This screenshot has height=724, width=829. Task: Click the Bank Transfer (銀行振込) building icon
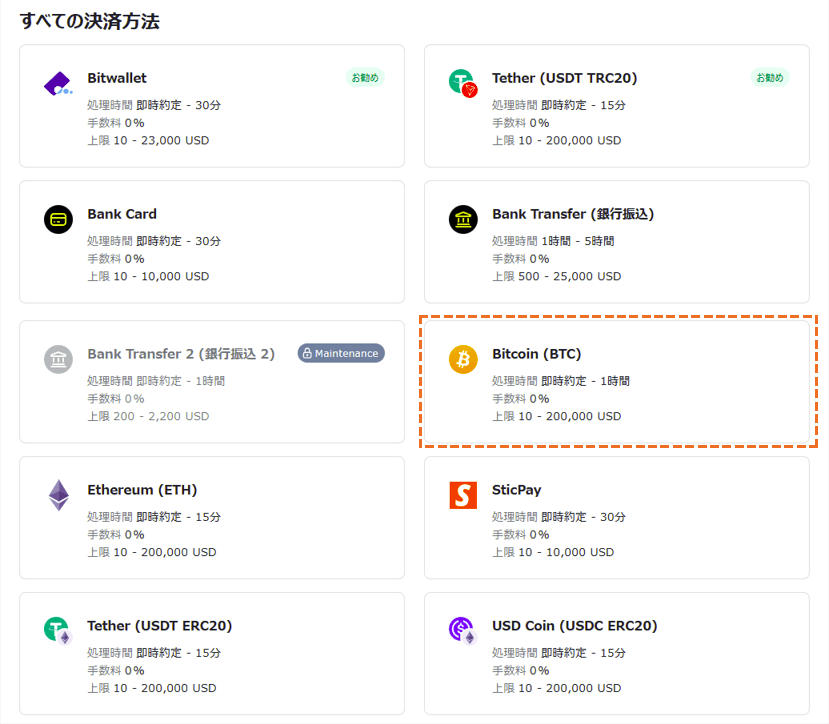[x=463, y=219]
